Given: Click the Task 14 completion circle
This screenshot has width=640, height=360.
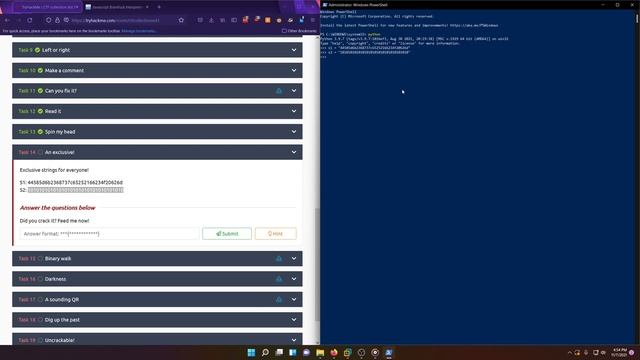Looking at the screenshot, I should (x=40, y=152).
